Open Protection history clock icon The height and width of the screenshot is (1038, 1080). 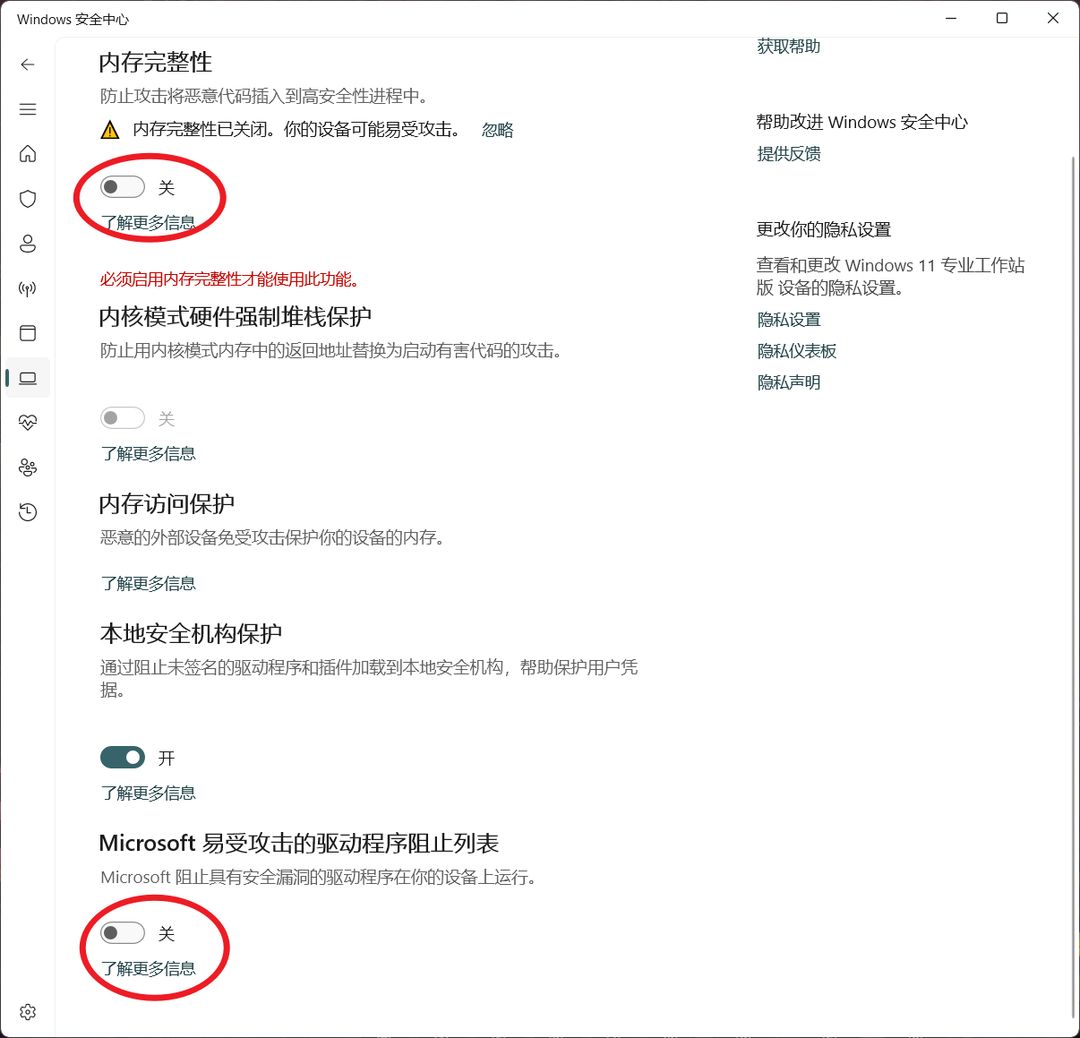coord(28,512)
